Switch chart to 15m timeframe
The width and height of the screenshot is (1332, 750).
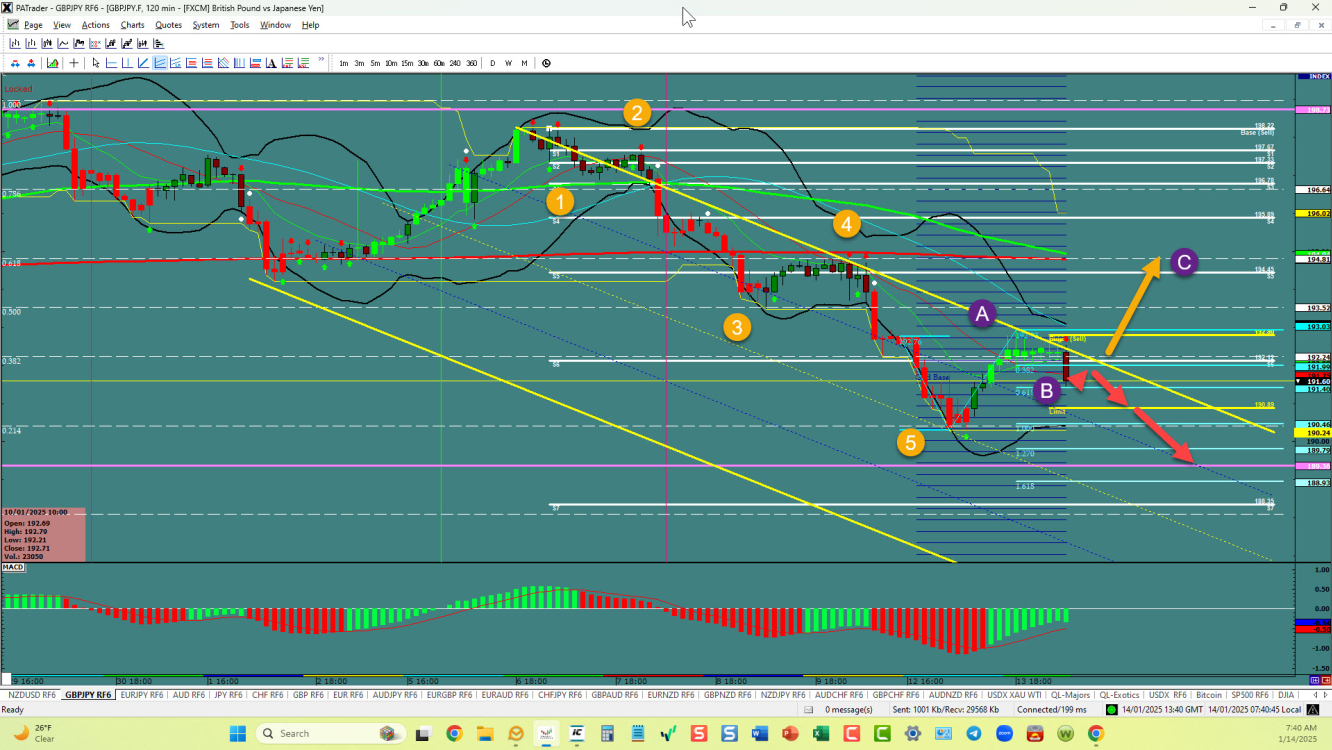(407, 63)
